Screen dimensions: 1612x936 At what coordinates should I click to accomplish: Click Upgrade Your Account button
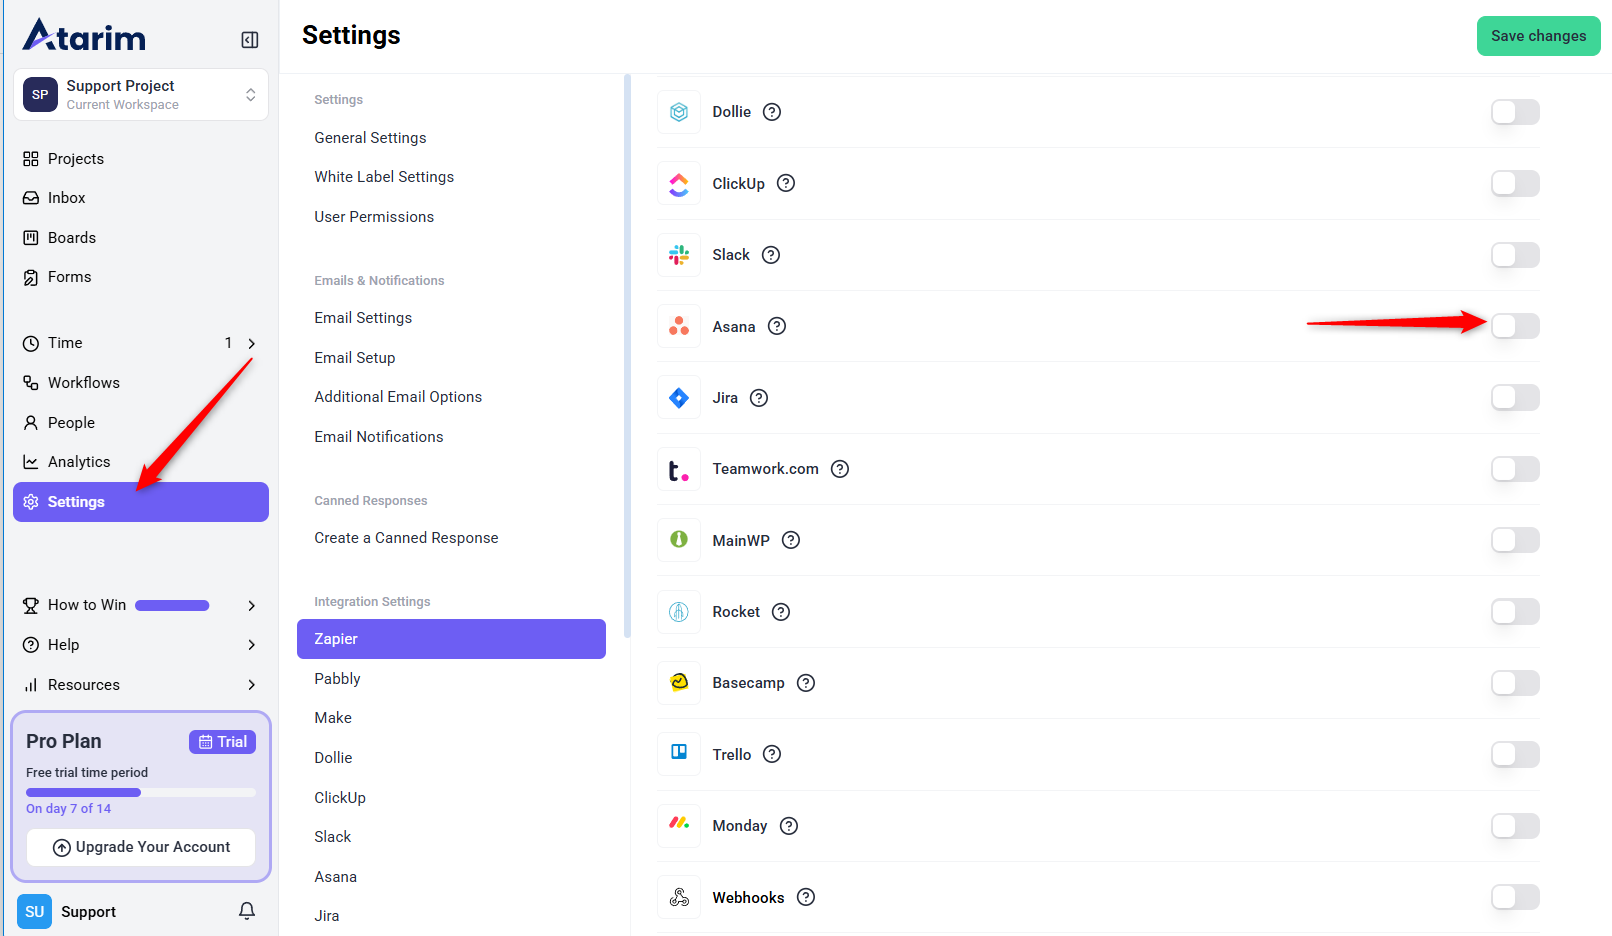pyautogui.click(x=141, y=847)
